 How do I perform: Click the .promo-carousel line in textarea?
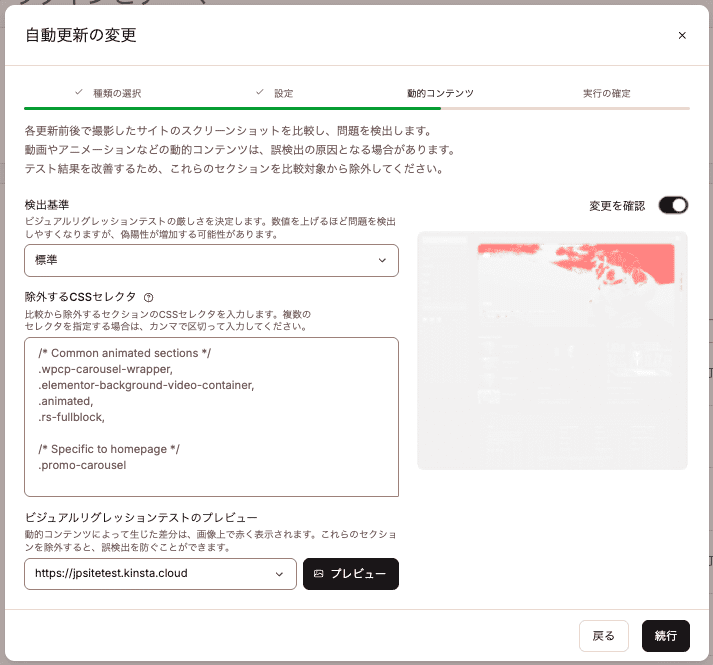[82, 465]
